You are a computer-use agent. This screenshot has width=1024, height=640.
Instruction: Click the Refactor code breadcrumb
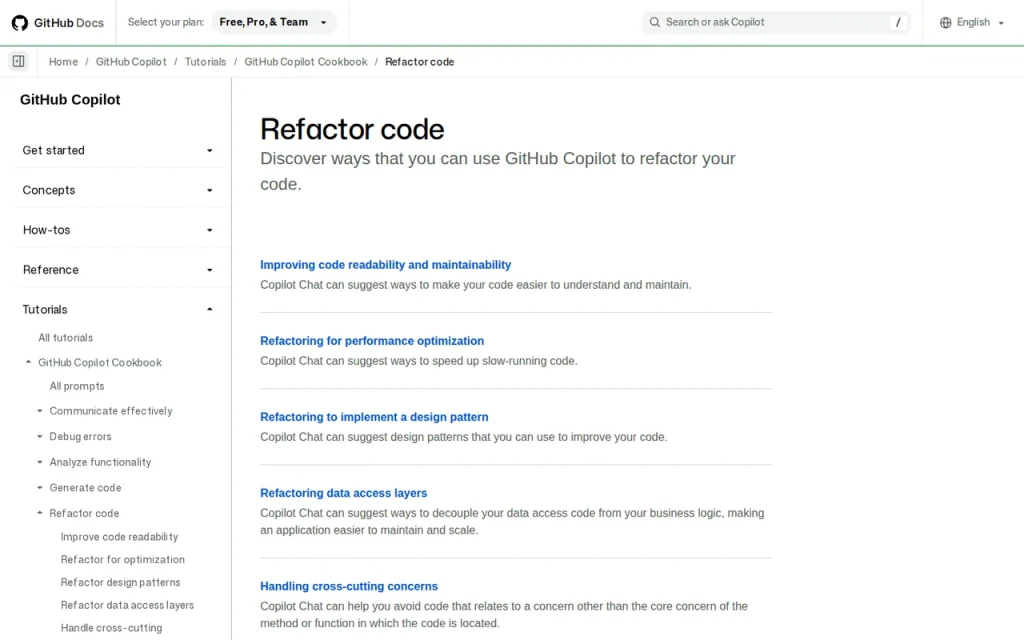(419, 61)
